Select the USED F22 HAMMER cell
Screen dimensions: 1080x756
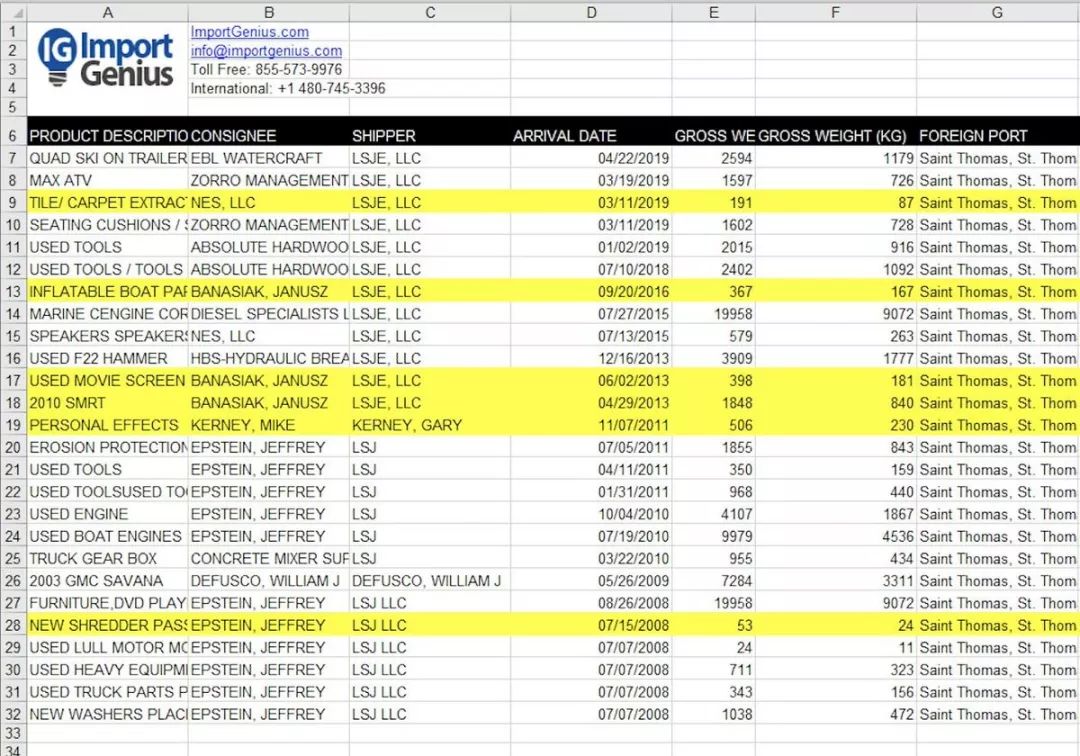tap(107, 358)
